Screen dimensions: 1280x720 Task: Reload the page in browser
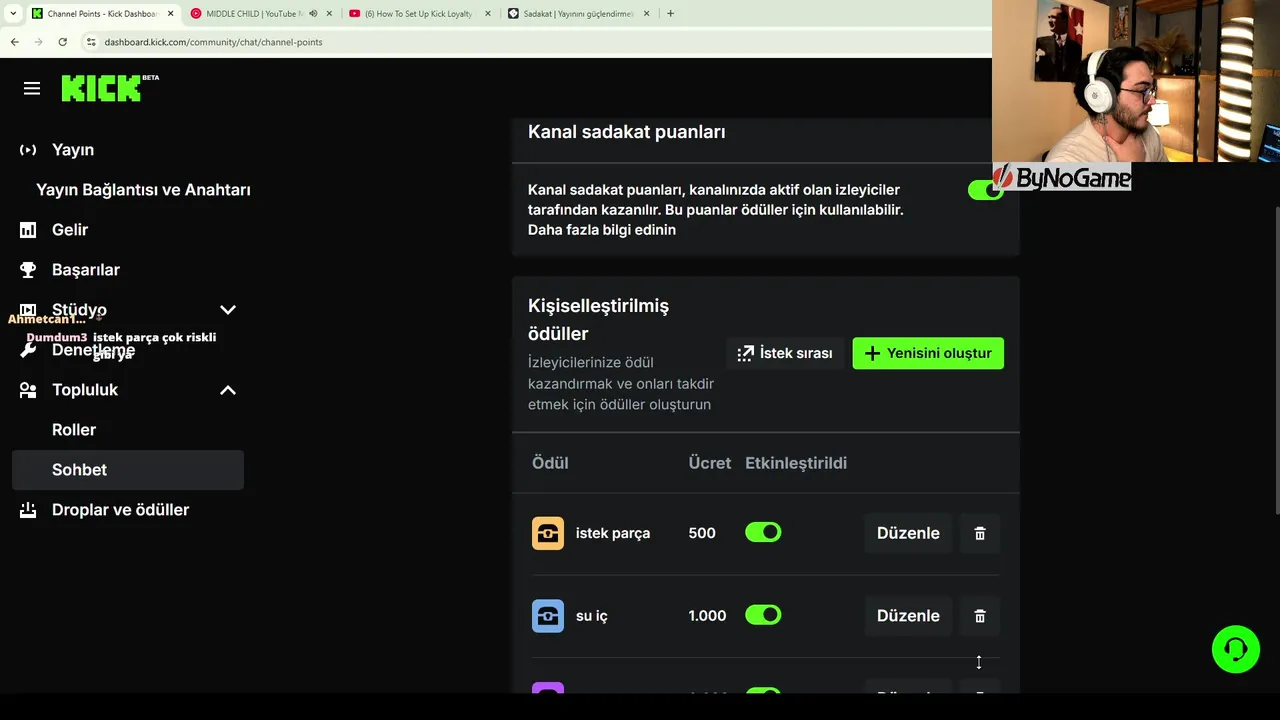pos(62,42)
